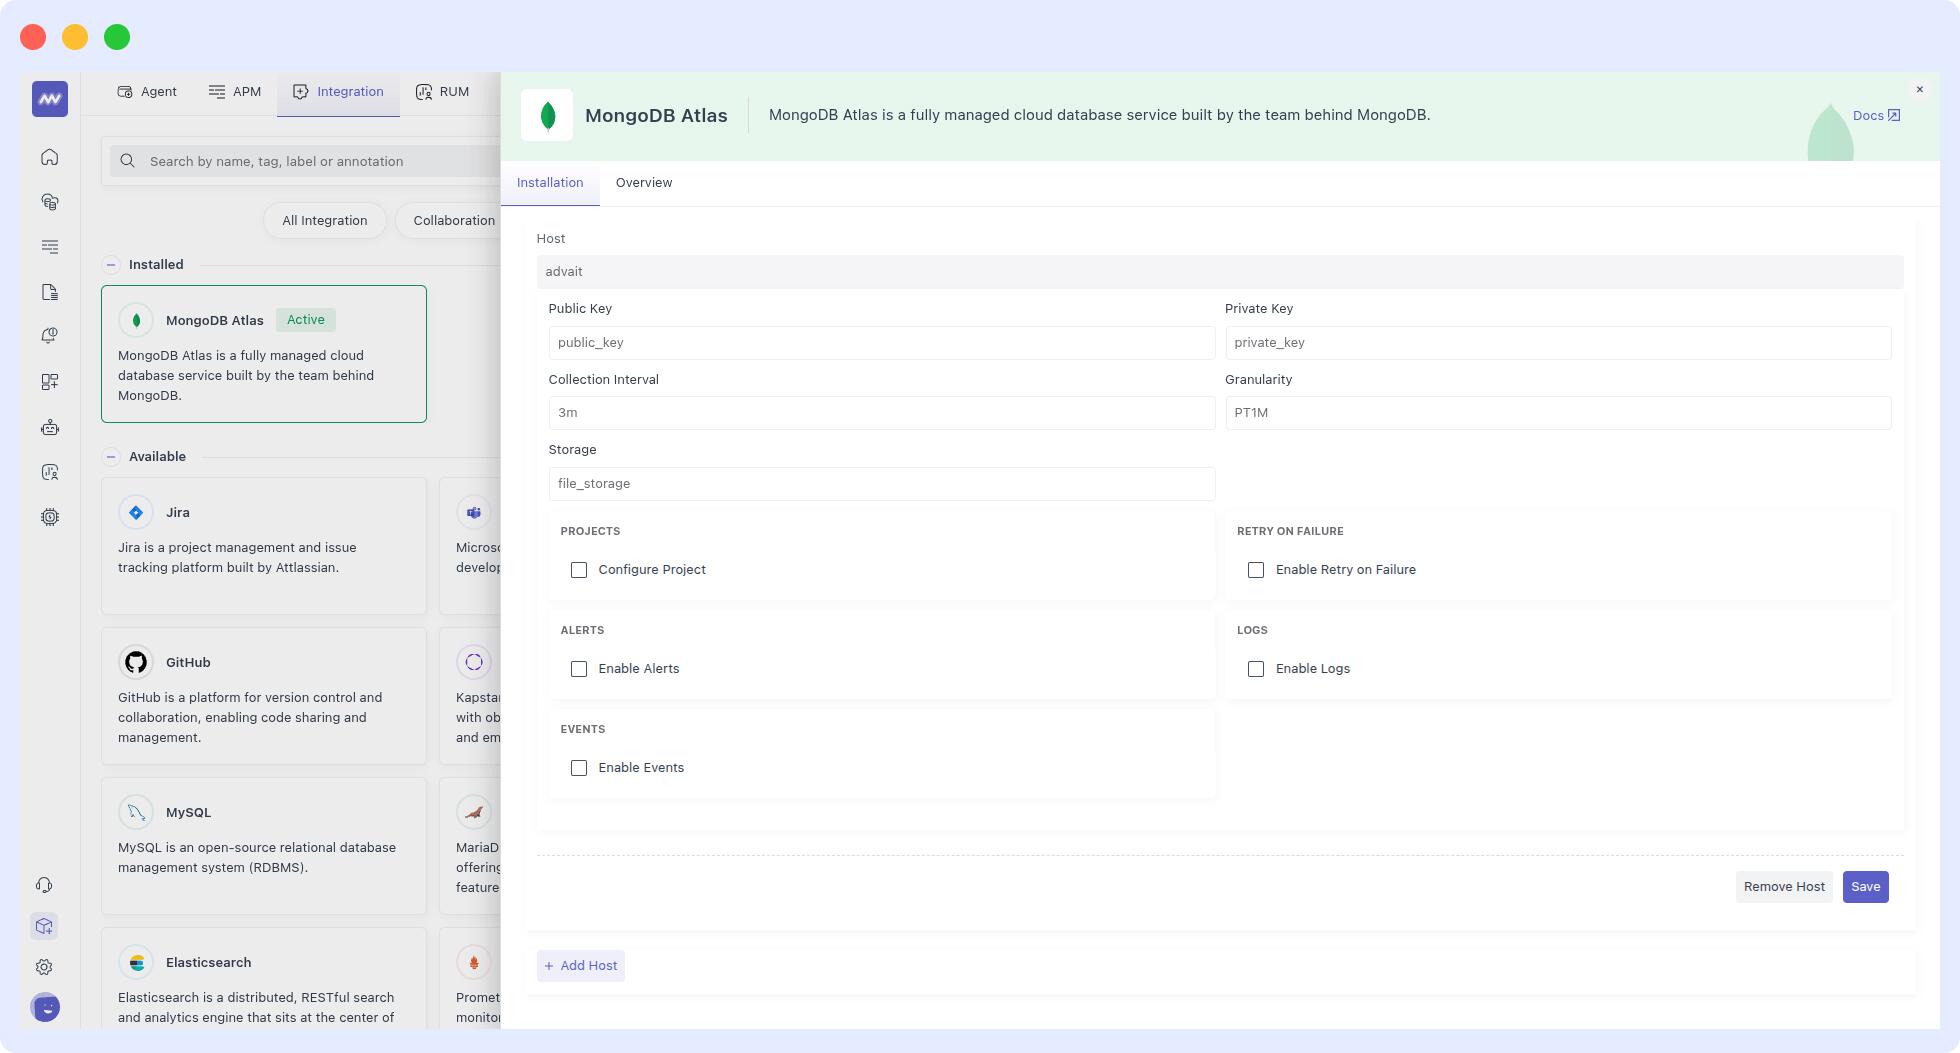Click the Host field containing advait

[1220, 272]
